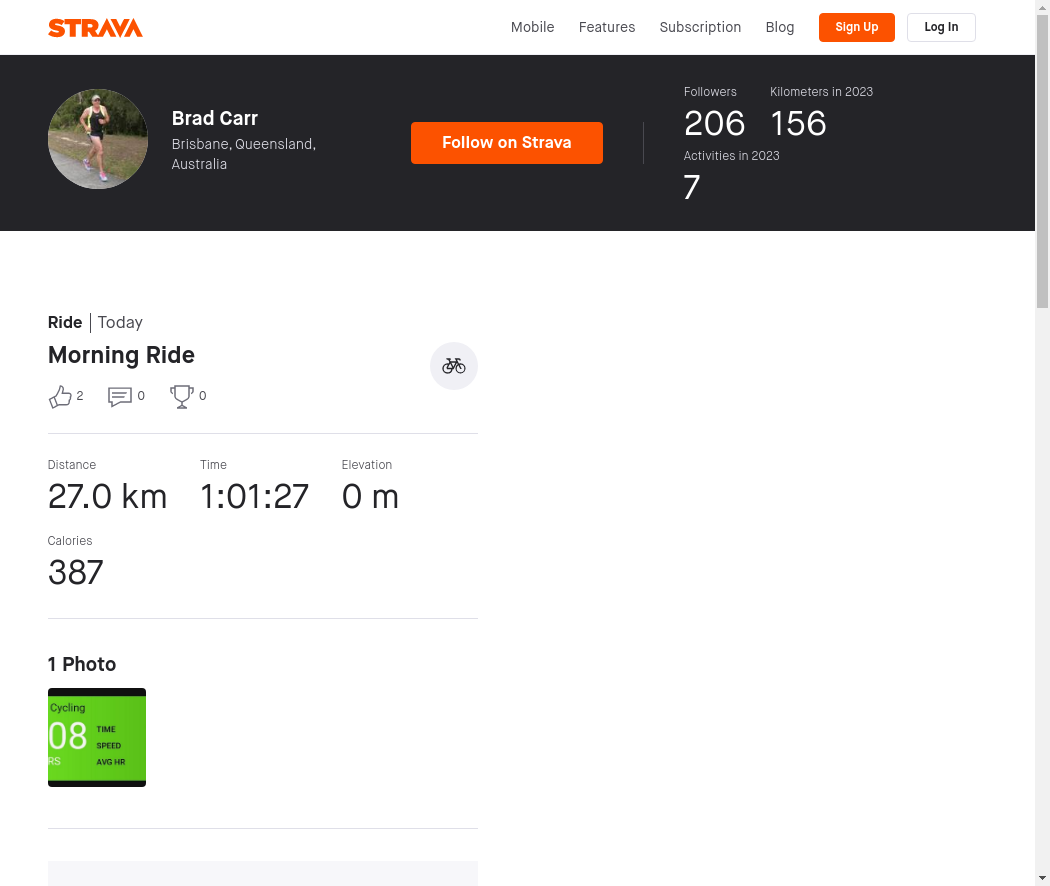Open the Brad Carr name link

point(214,119)
